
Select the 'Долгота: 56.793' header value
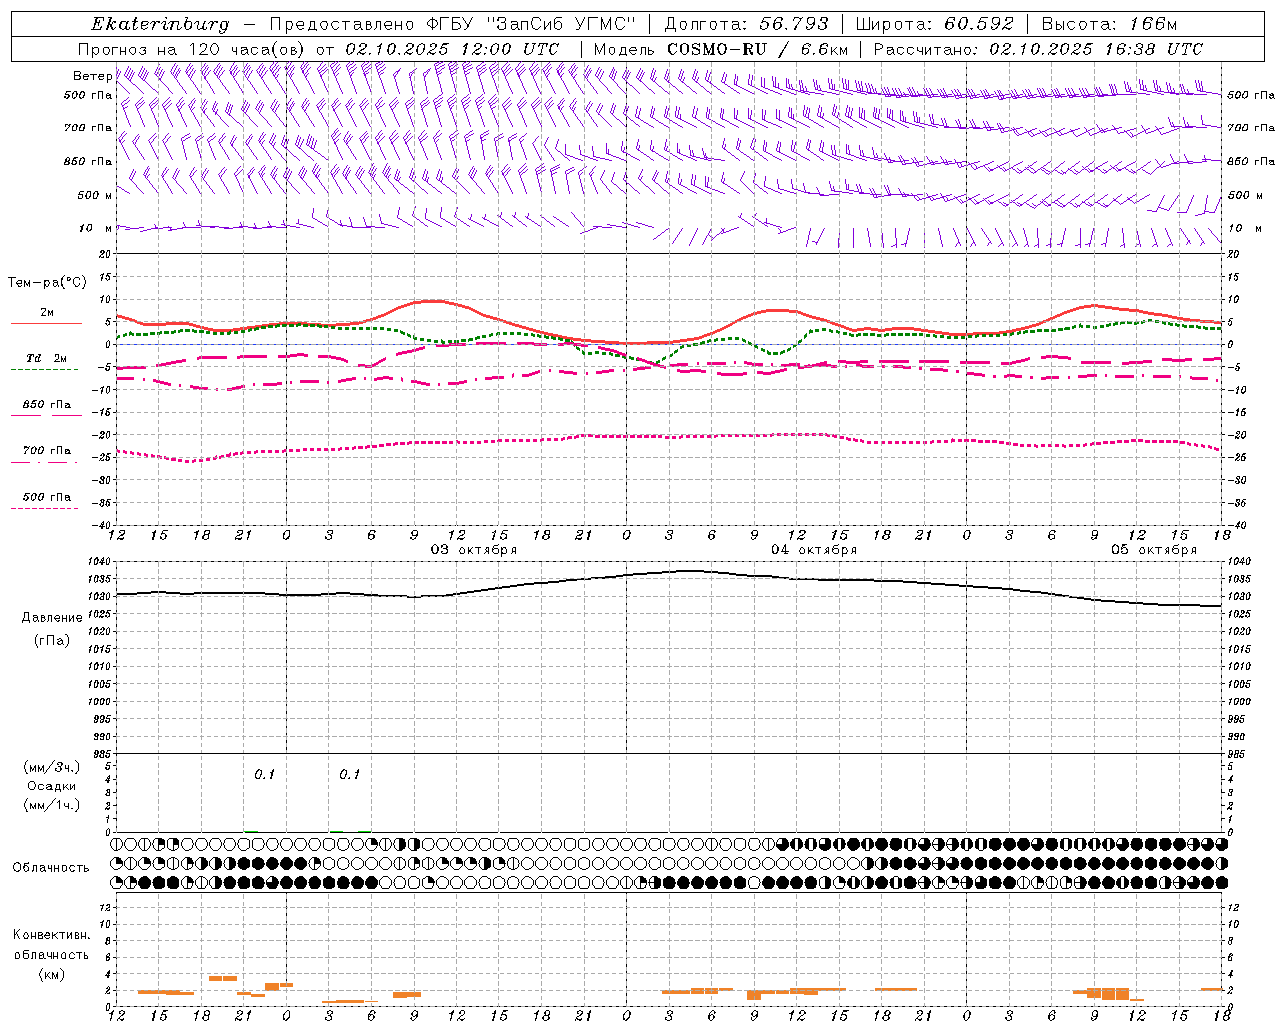745,24
